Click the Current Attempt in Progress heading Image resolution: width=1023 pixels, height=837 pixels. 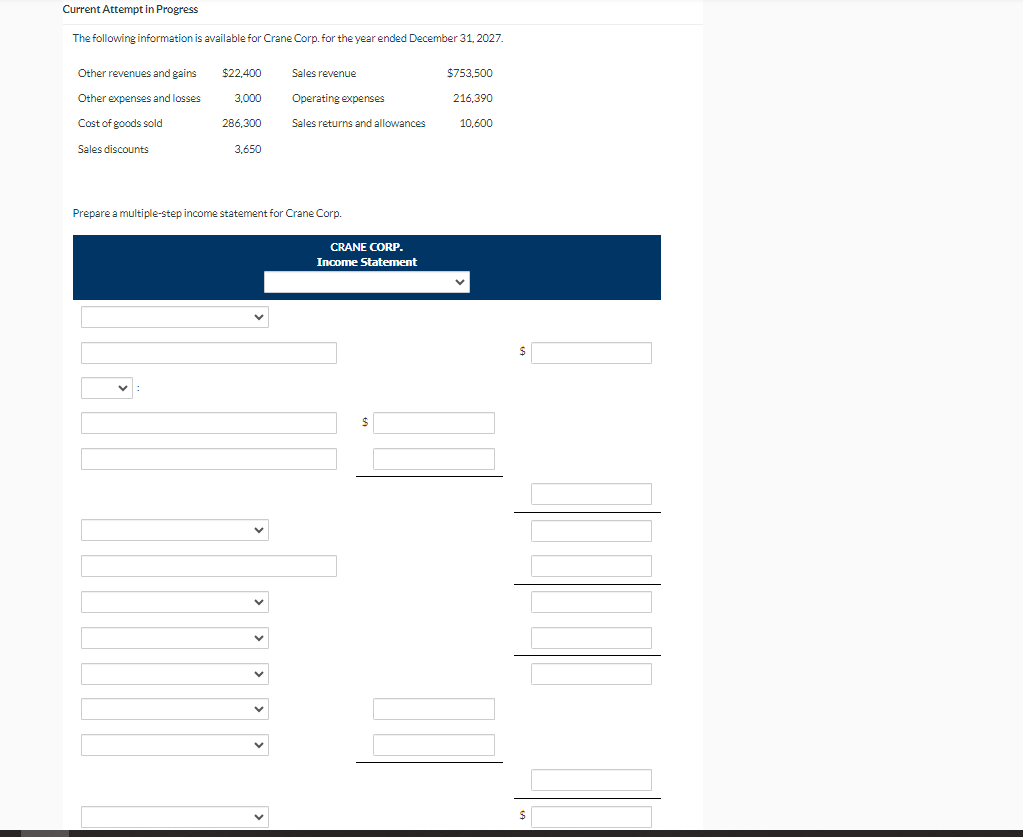[x=129, y=9]
